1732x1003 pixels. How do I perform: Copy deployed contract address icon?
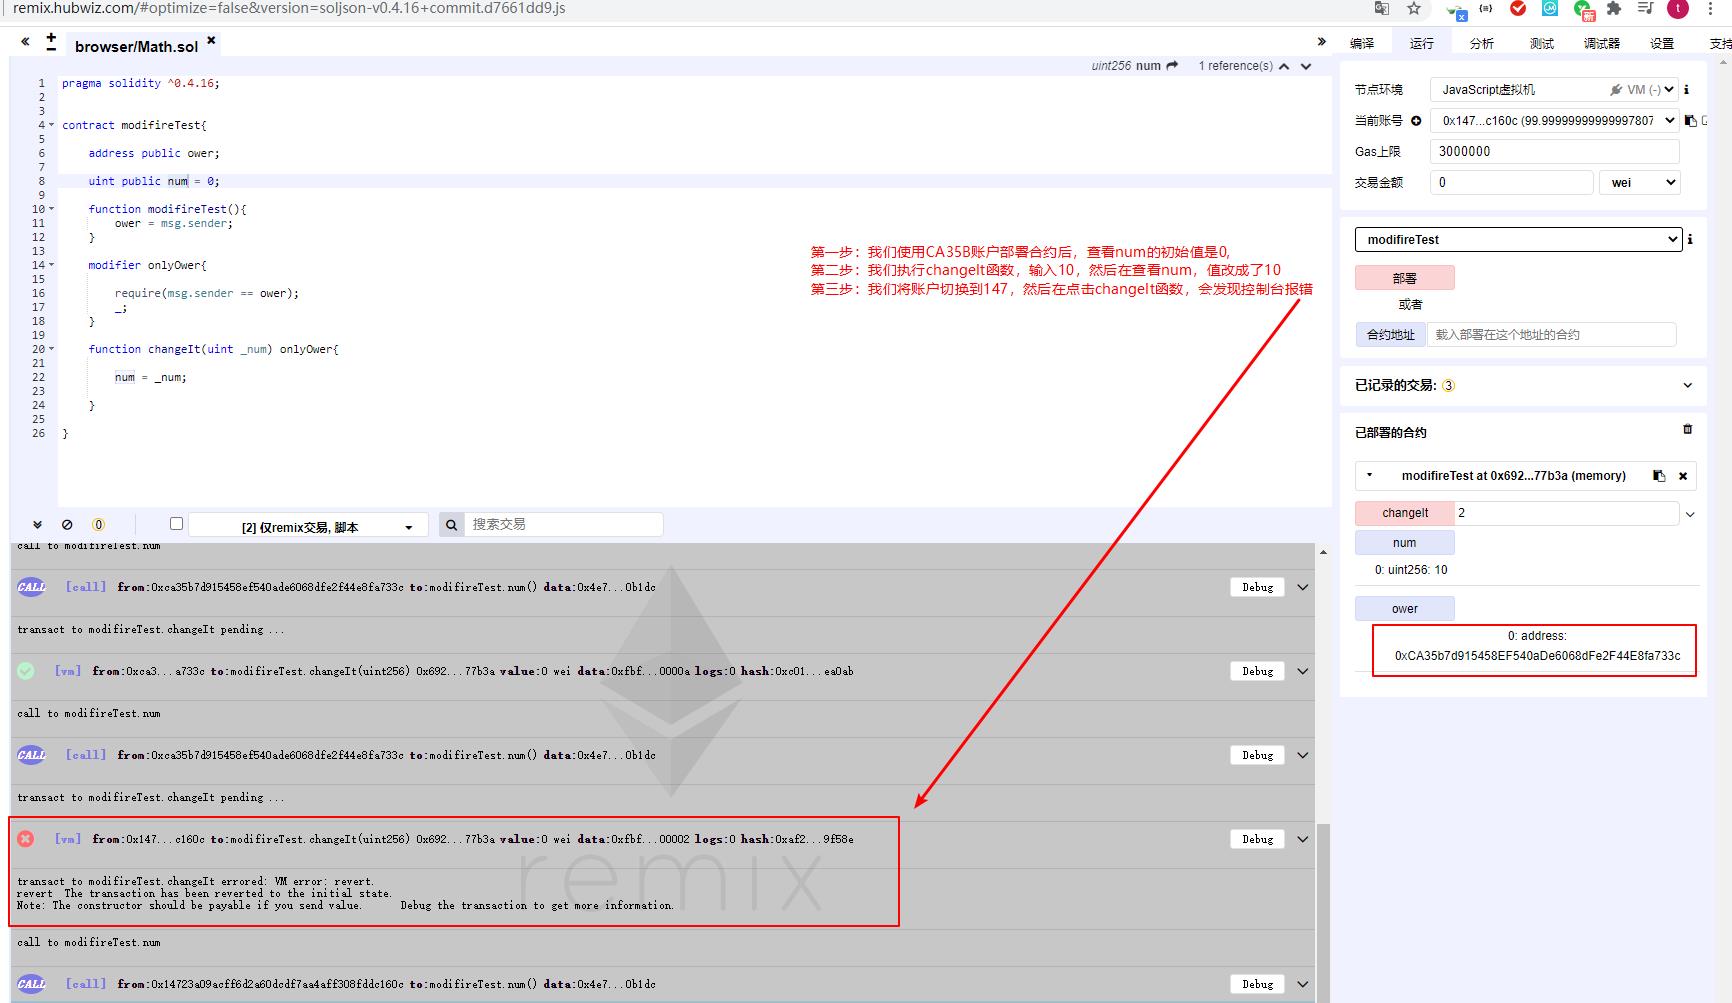point(1659,476)
